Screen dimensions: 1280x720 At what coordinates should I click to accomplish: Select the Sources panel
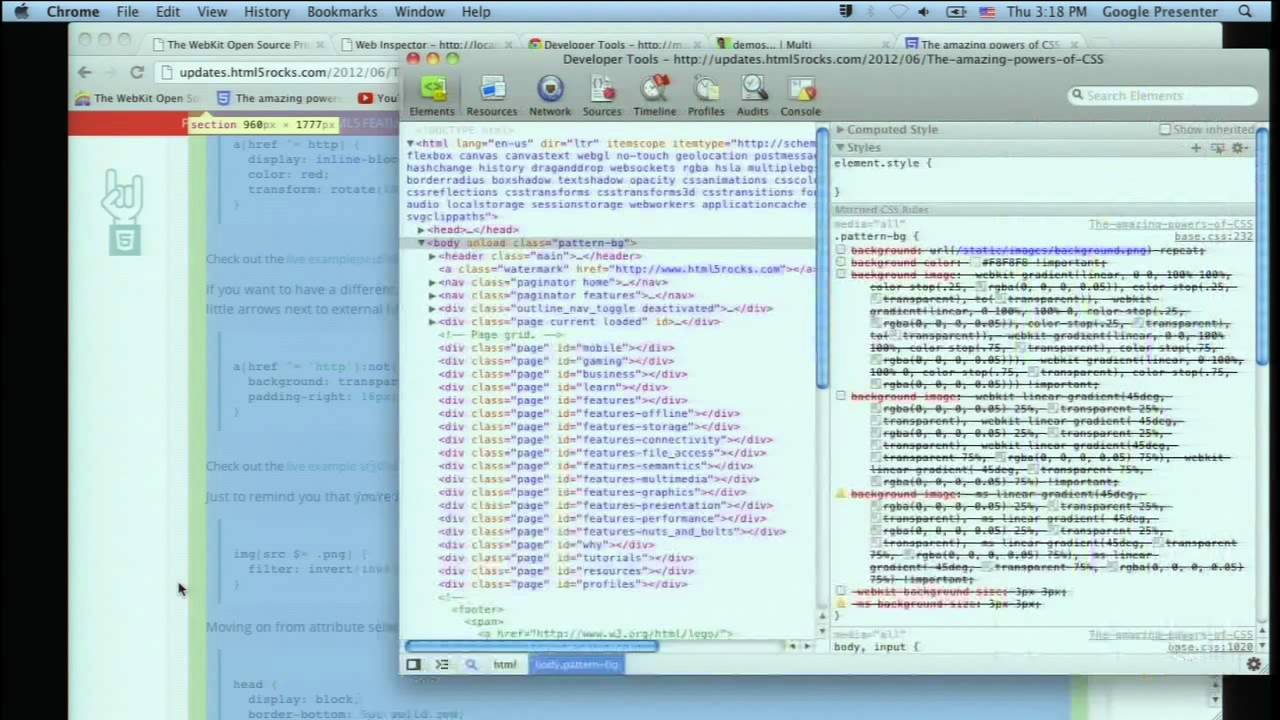coord(601,95)
